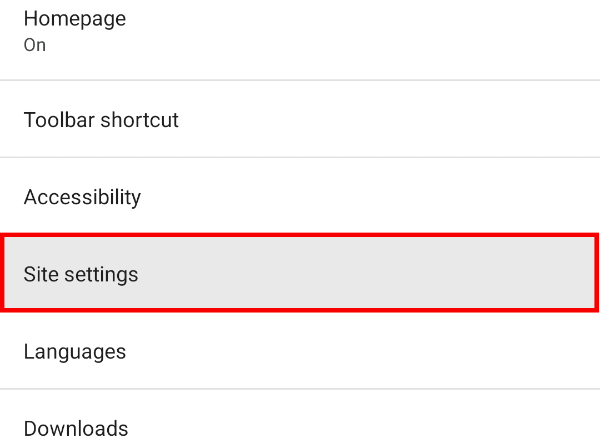Open the Homepage setting
The height and width of the screenshot is (444, 600).
[300, 32]
